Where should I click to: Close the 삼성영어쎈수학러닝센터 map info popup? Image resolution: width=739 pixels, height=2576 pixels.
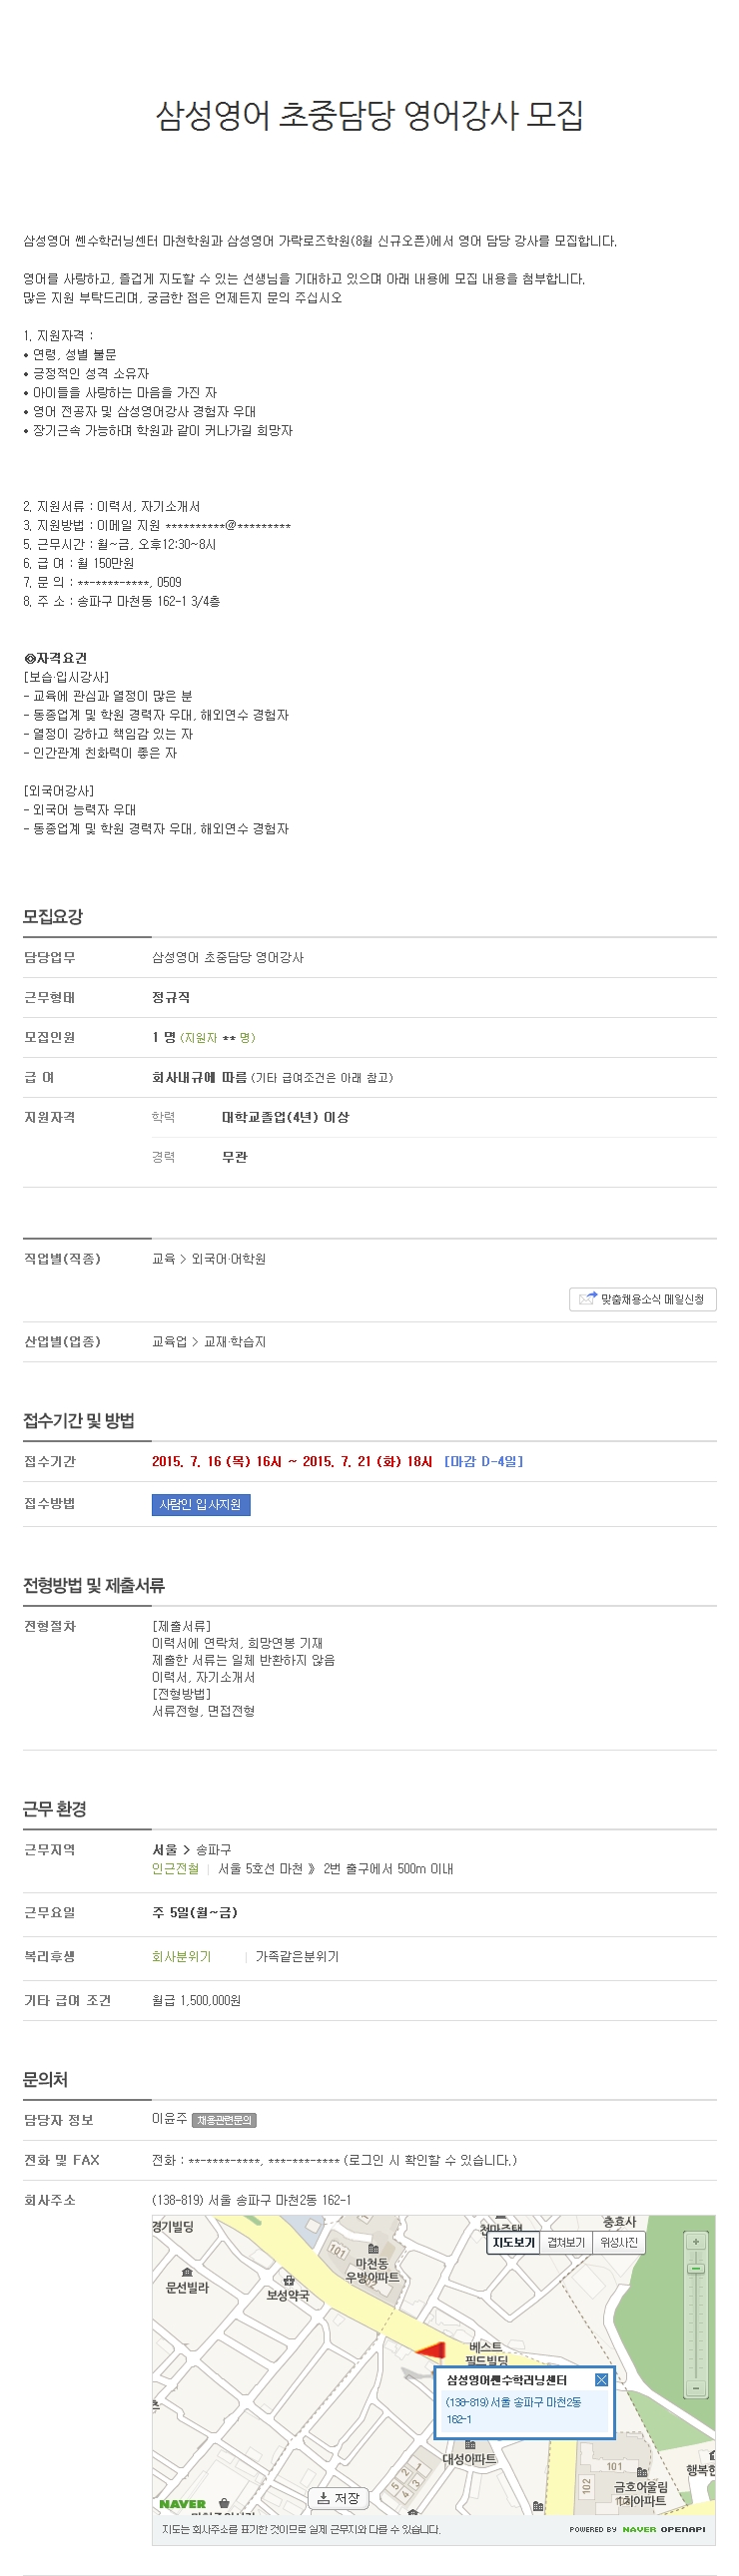(x=601, y=2379)
